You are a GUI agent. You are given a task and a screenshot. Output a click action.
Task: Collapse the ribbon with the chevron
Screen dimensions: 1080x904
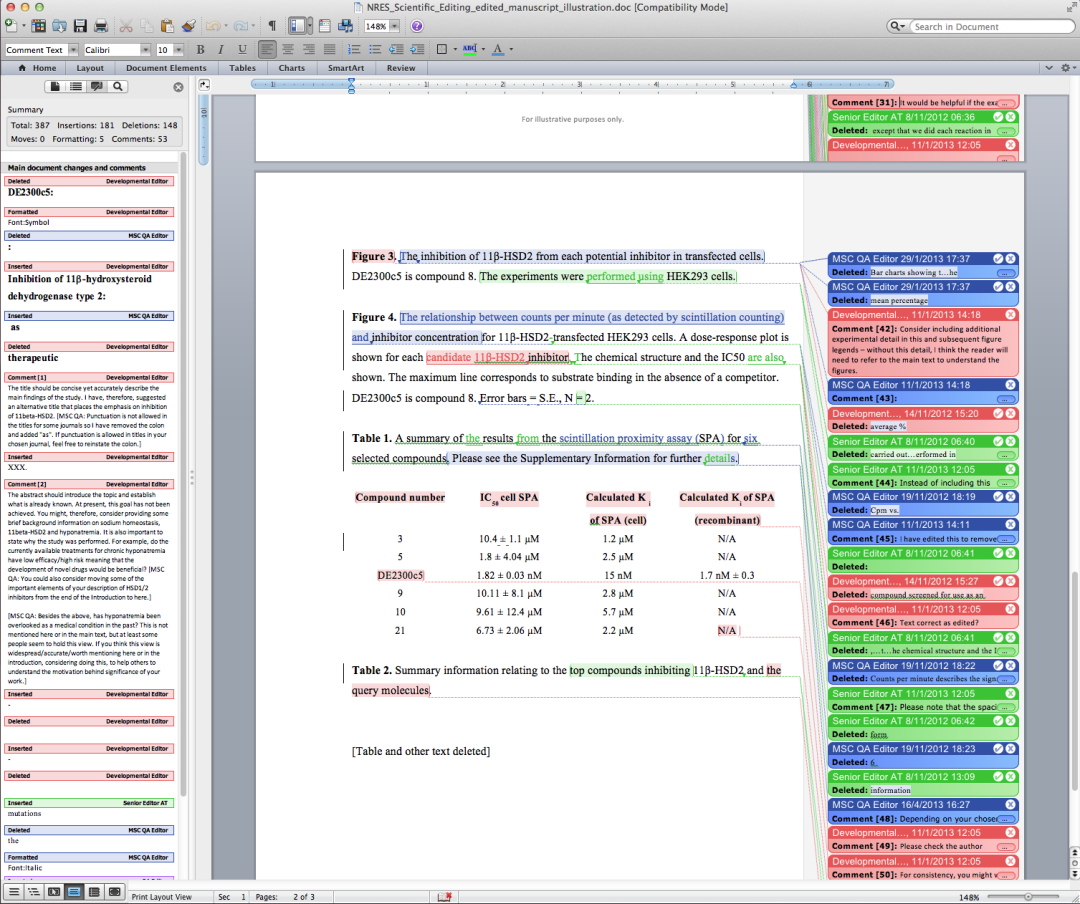point(1049,68)
